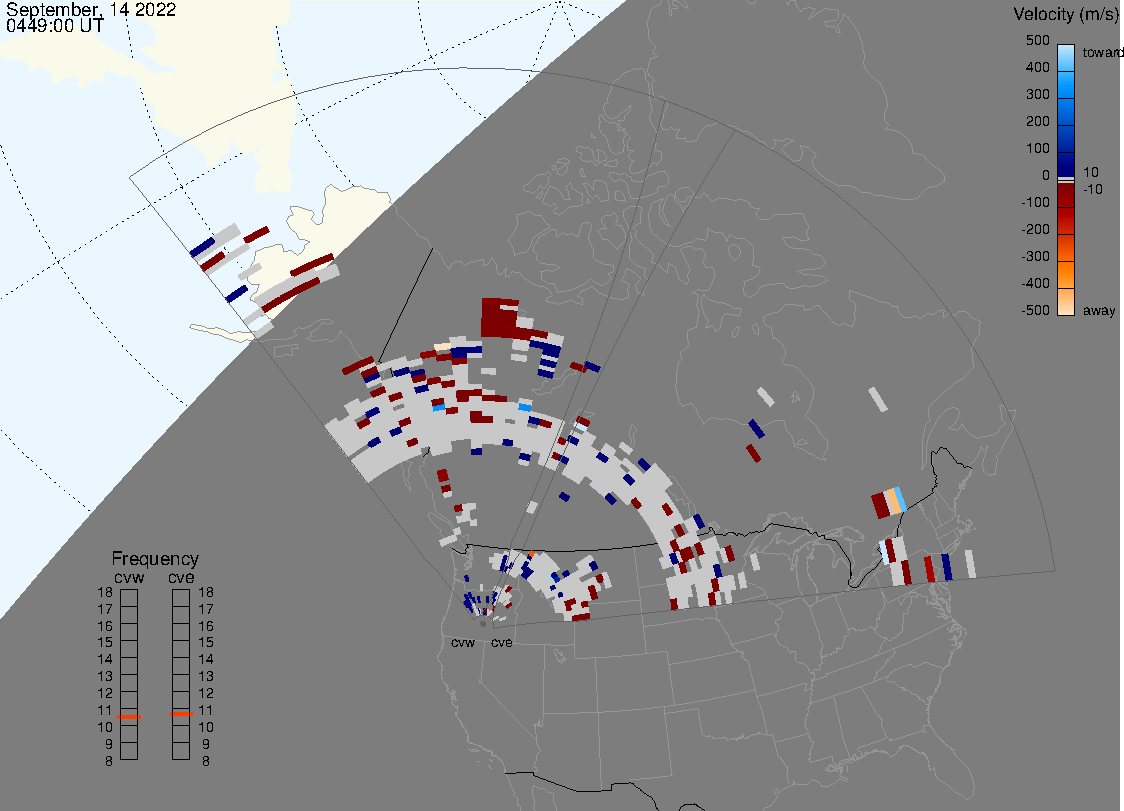The width and height of the screenshot is (1124, 811).
Task: Click the "away" label beside the color bar
Action: [x=1099, y=310]
